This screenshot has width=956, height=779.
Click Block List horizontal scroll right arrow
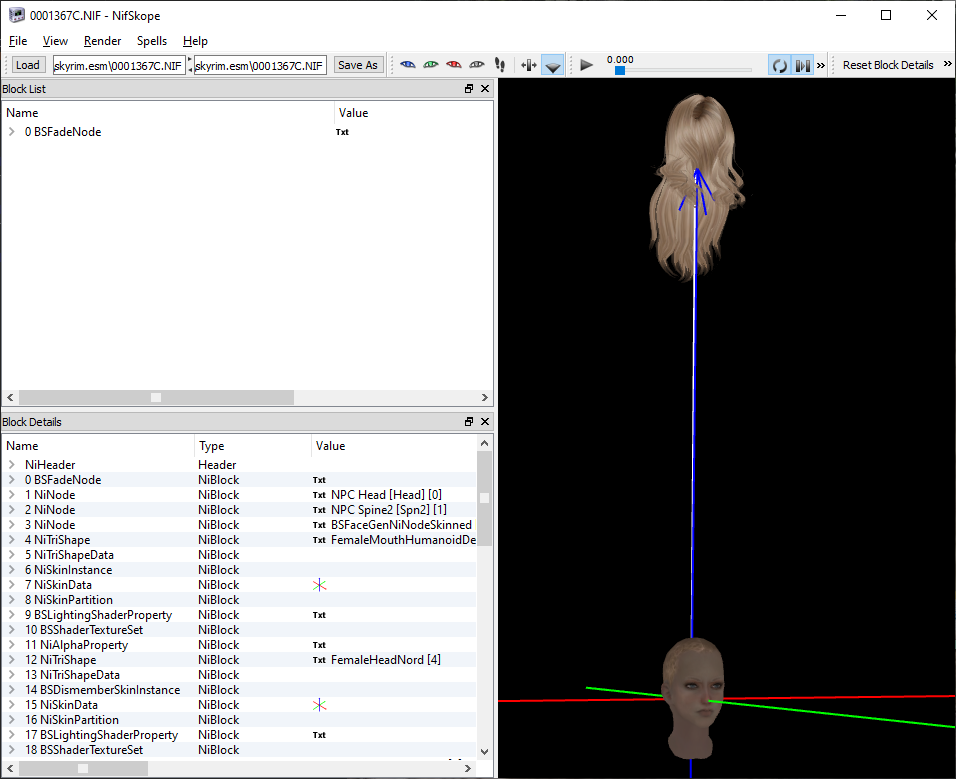click(485, 397)
